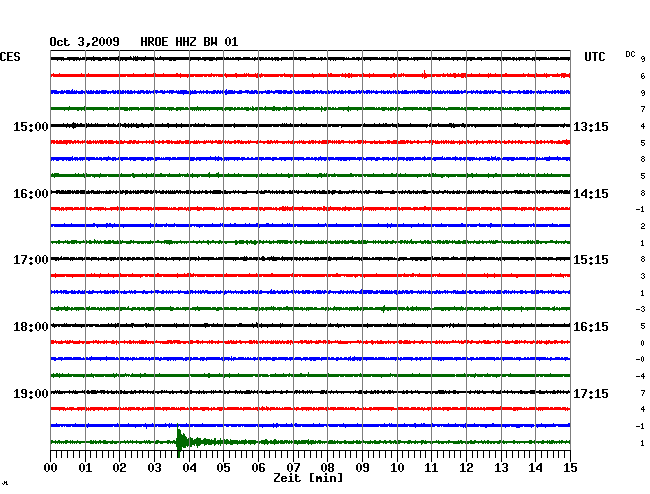Click the "DC" column header

630,54
